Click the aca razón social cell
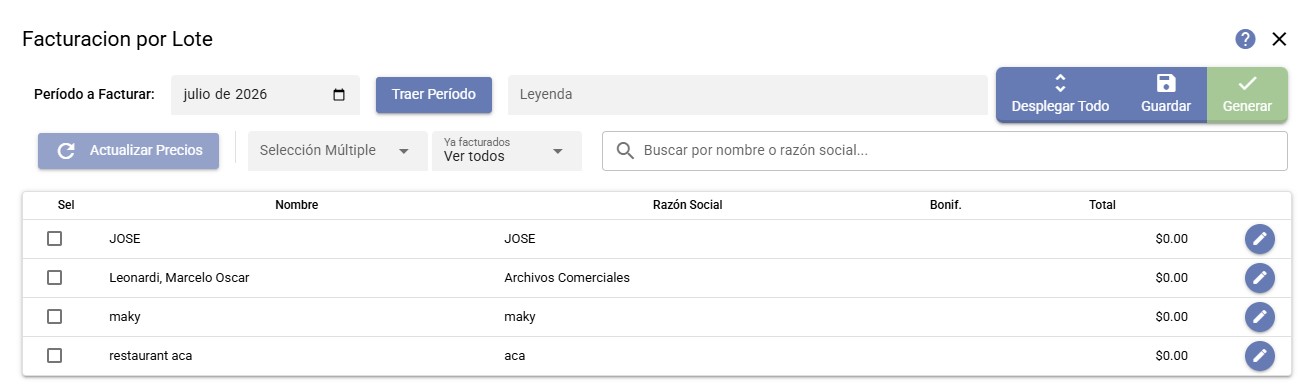Viewport: 1308px width, 390px height. (515, 356)
